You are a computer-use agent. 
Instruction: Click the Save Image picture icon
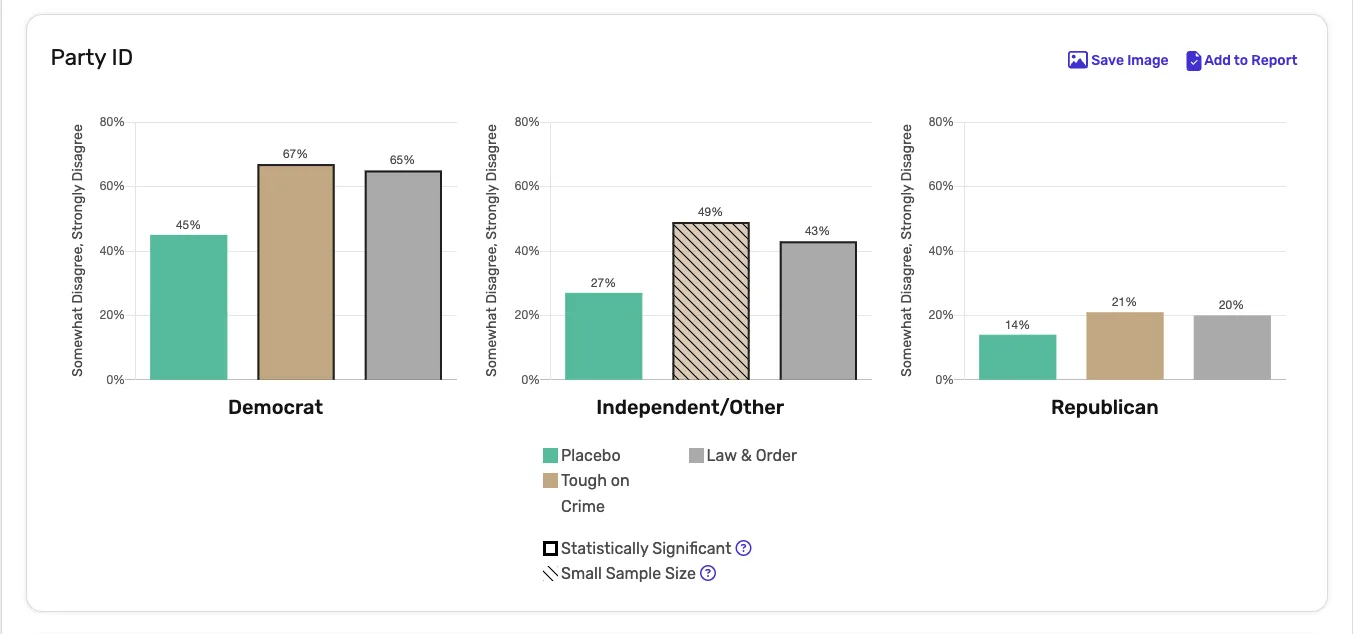coord(1077,60)
